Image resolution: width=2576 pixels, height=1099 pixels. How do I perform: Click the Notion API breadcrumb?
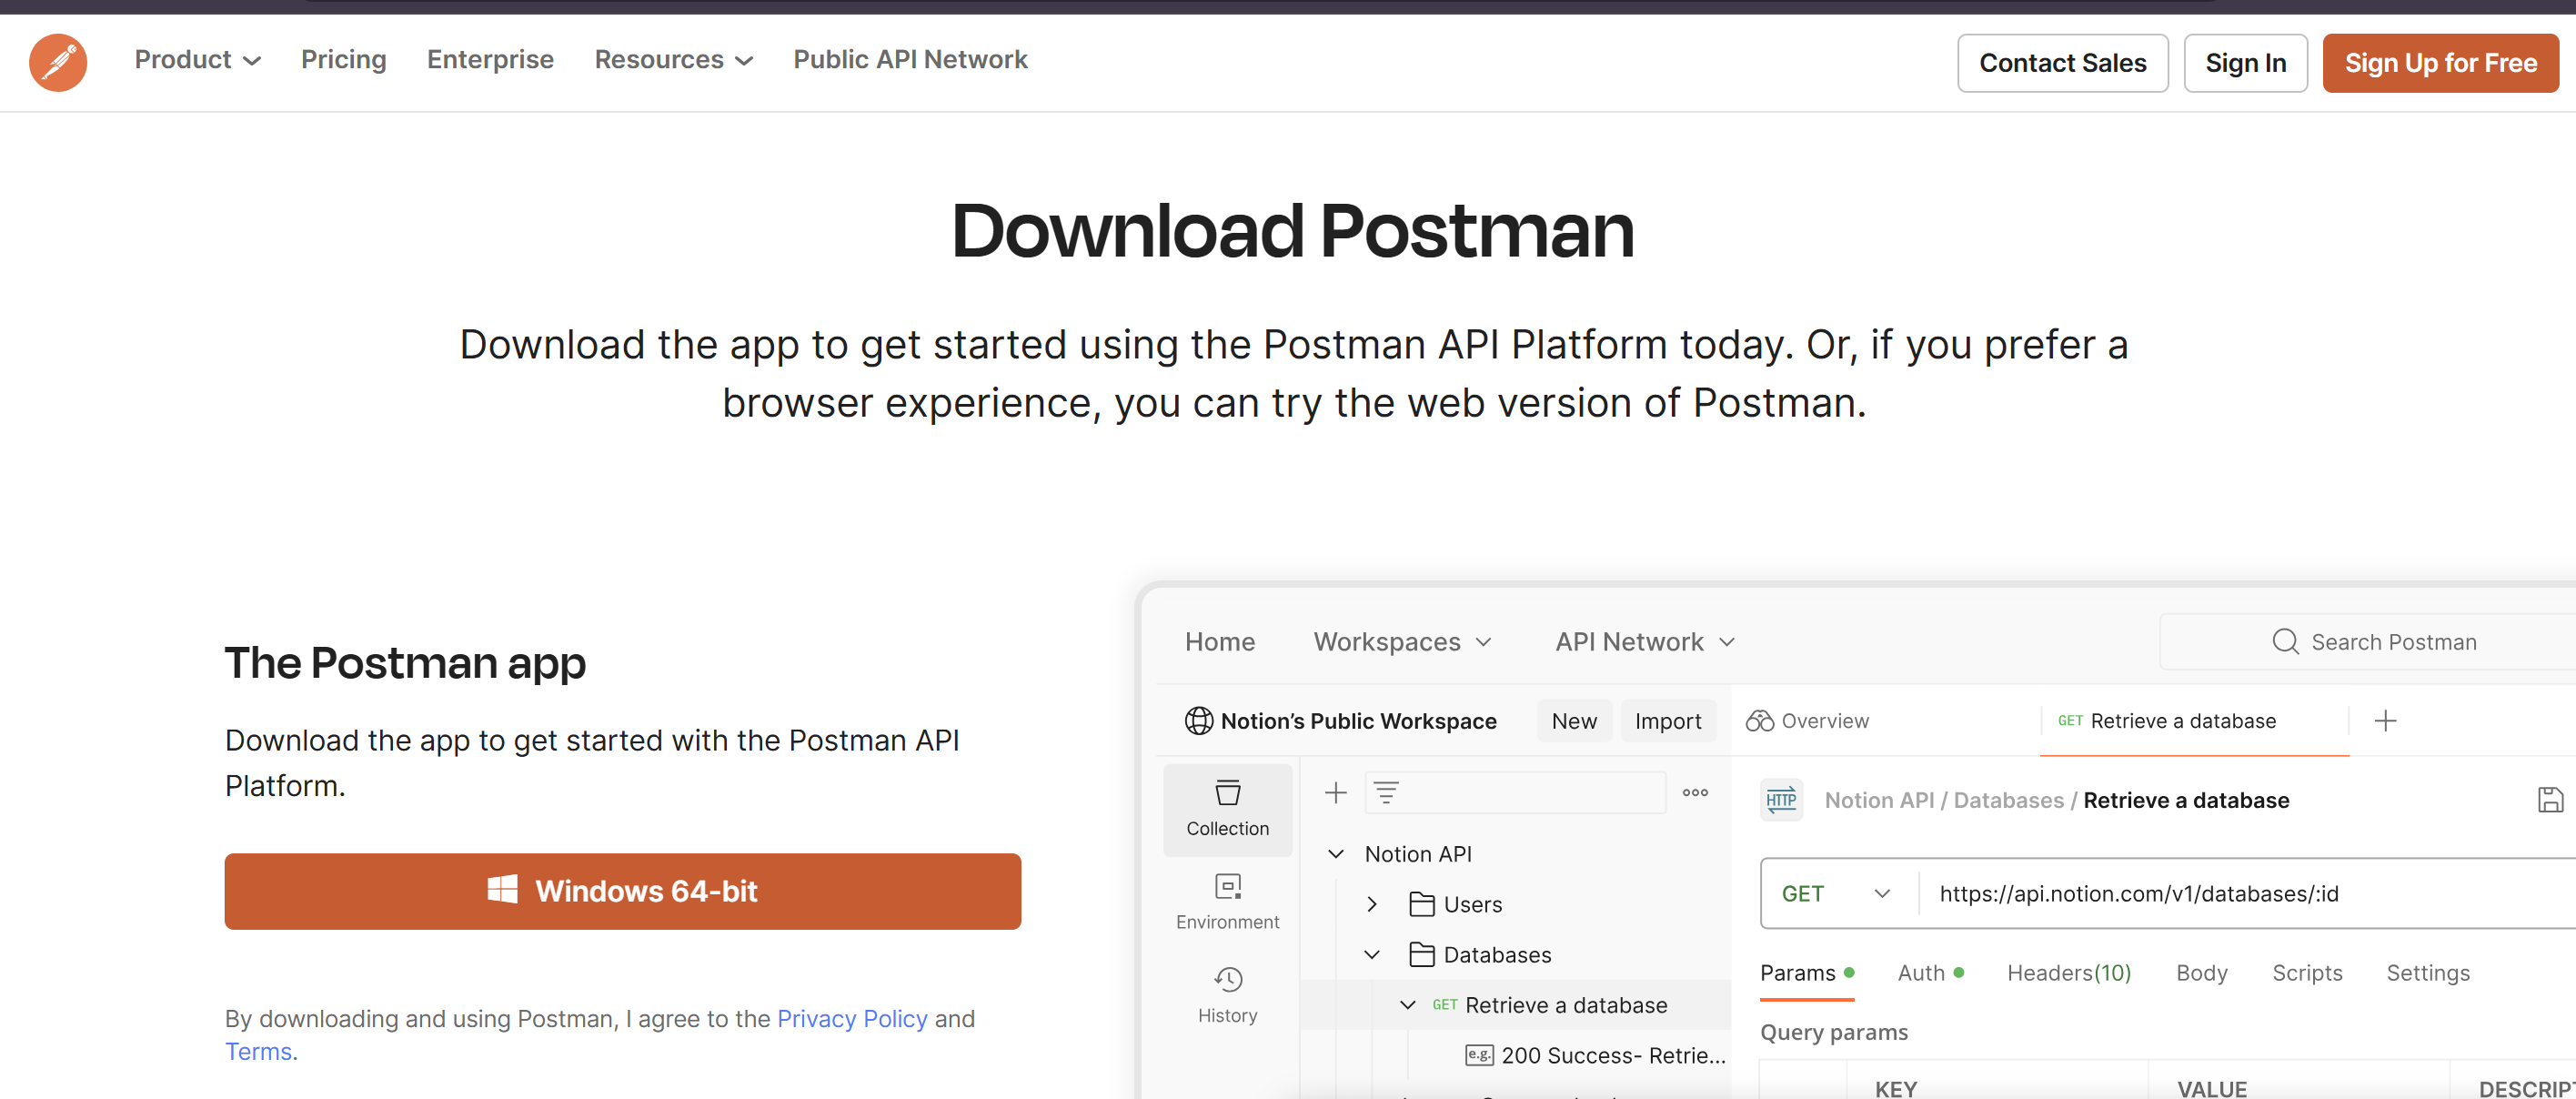point(1879,799)
